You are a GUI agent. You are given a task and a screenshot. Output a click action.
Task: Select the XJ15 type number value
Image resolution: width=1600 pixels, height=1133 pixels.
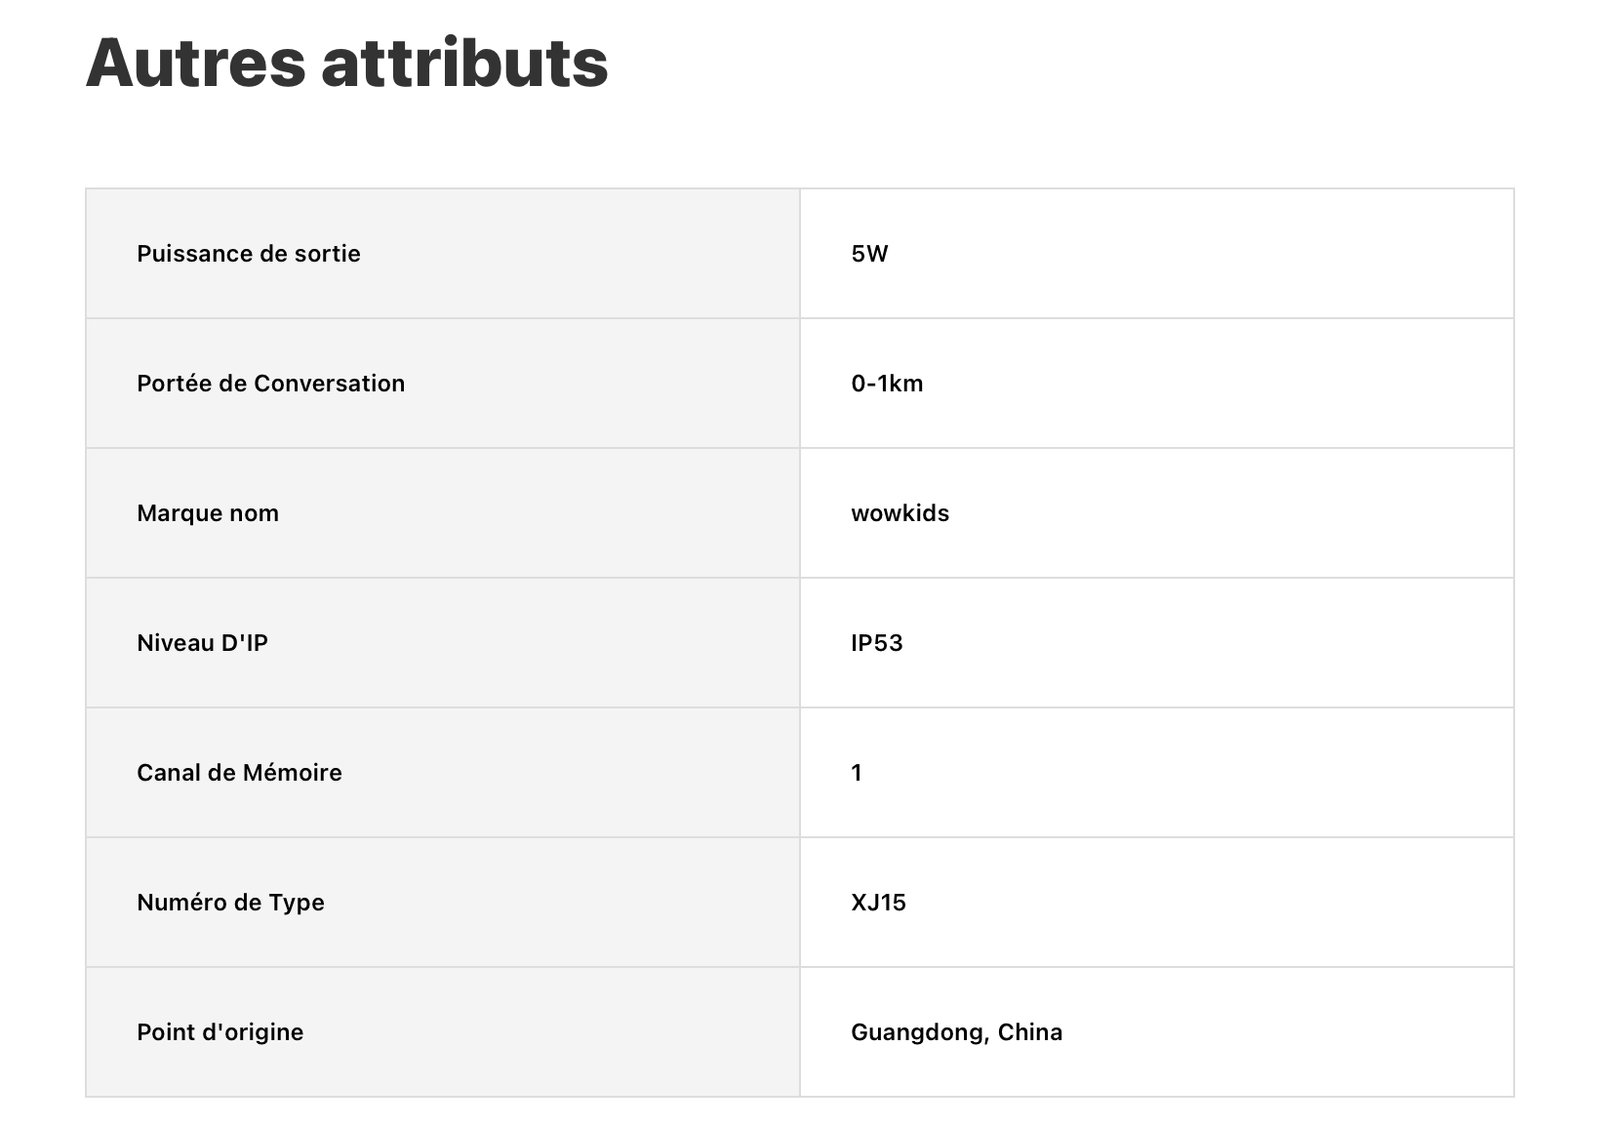[x=878, y=903]
